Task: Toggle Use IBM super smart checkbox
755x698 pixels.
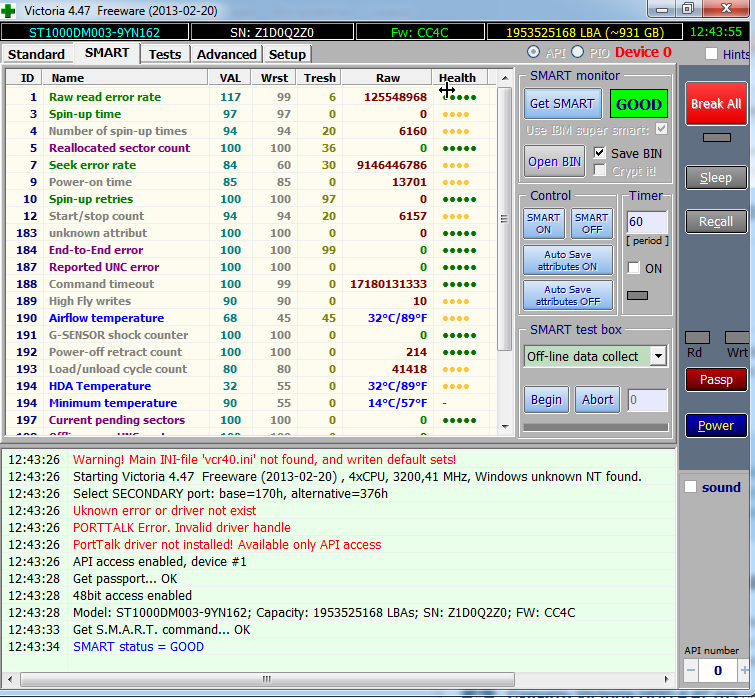Action: click(x=662, y=129)
